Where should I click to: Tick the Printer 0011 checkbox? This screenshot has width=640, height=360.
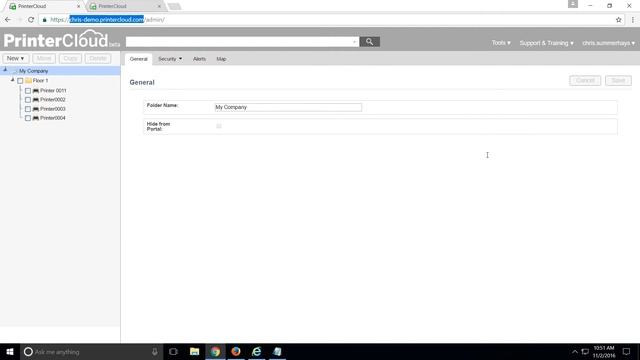[28, 91]
